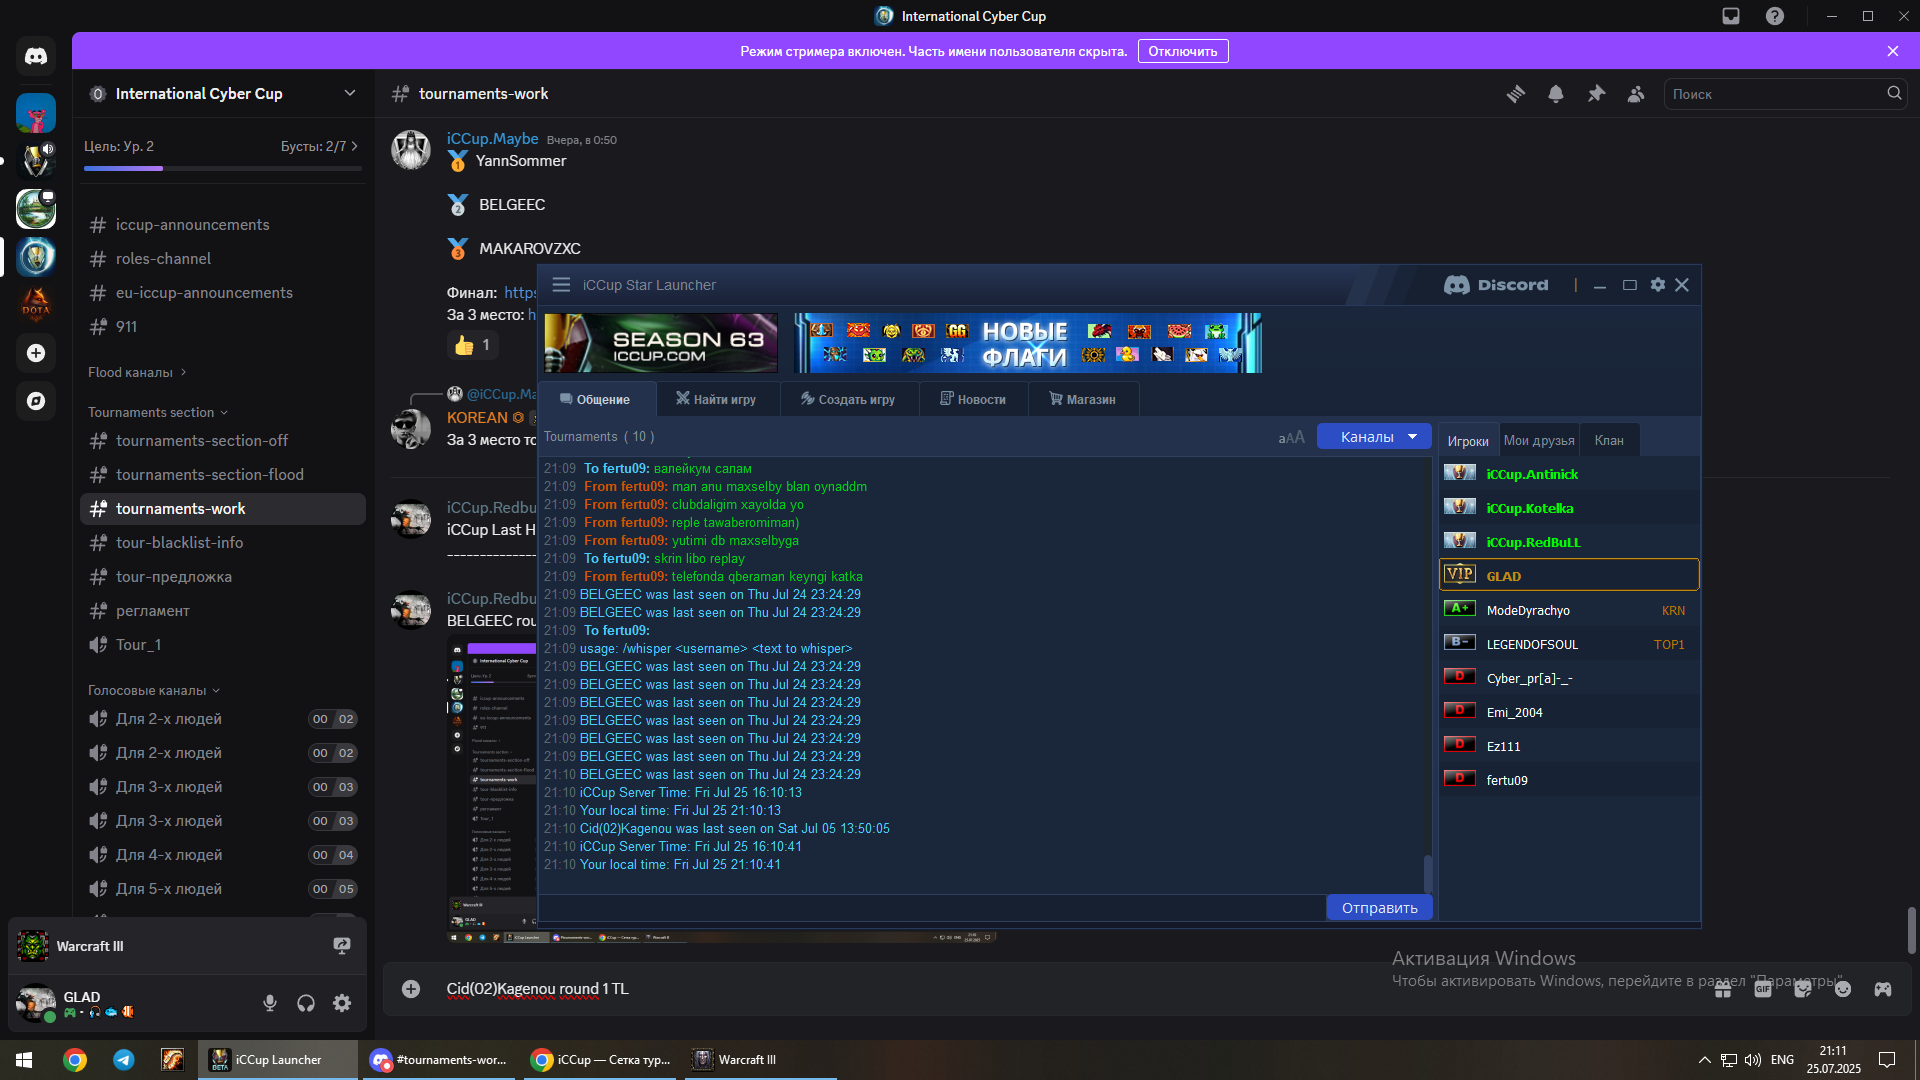This screenshot has width=1920, height=1080.
Task: Select player iCCup.Antinick in list
Action: pyautogui.click(x=1569, y=475)
